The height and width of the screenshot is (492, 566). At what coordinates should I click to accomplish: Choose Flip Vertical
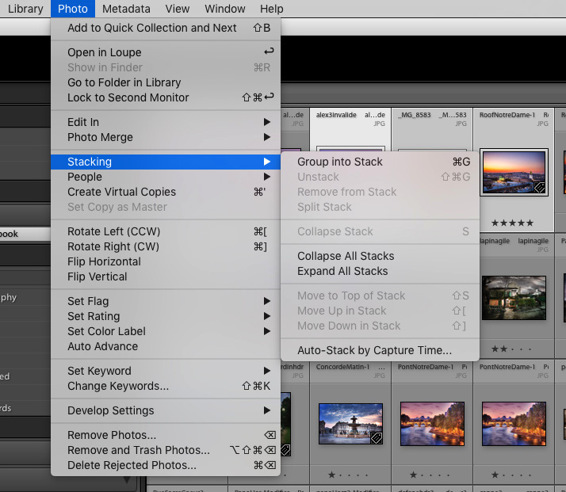point(166,277)
